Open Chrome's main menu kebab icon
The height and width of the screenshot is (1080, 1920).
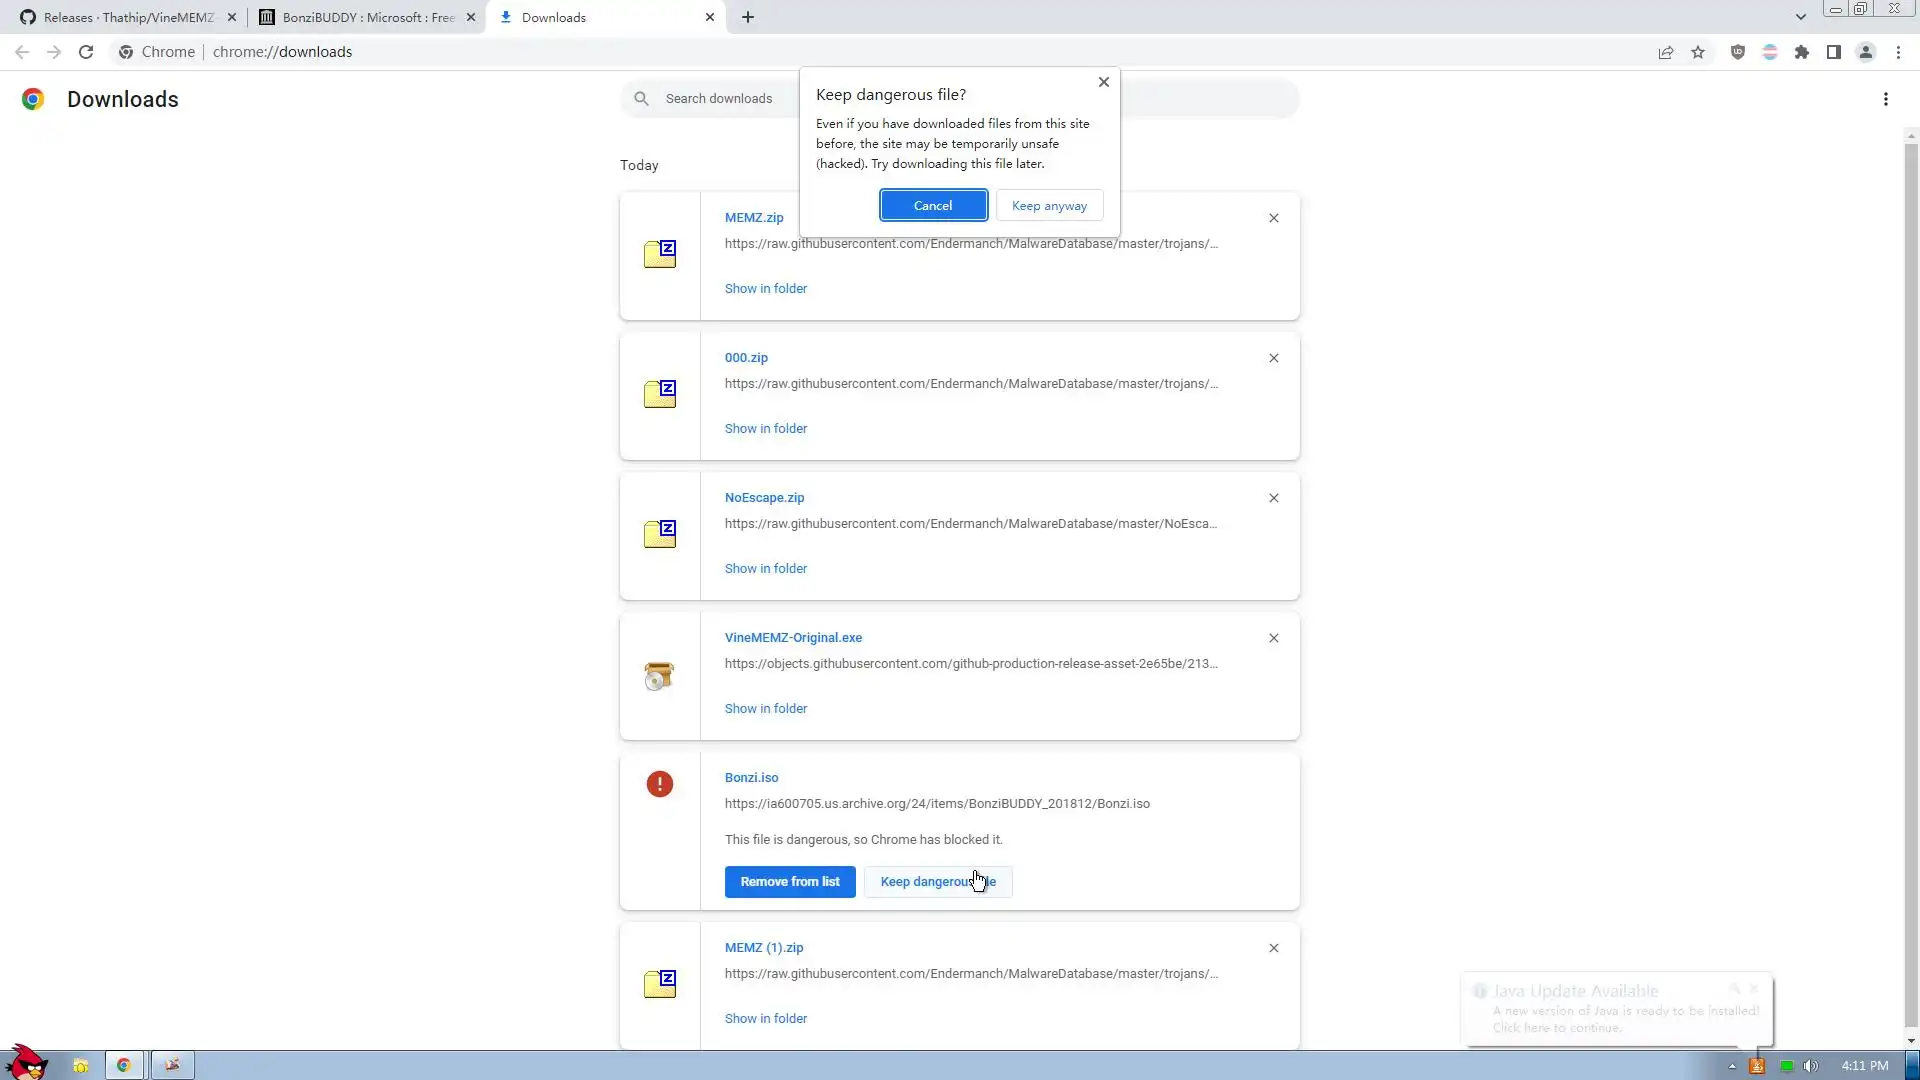(x=1898, y=52)
